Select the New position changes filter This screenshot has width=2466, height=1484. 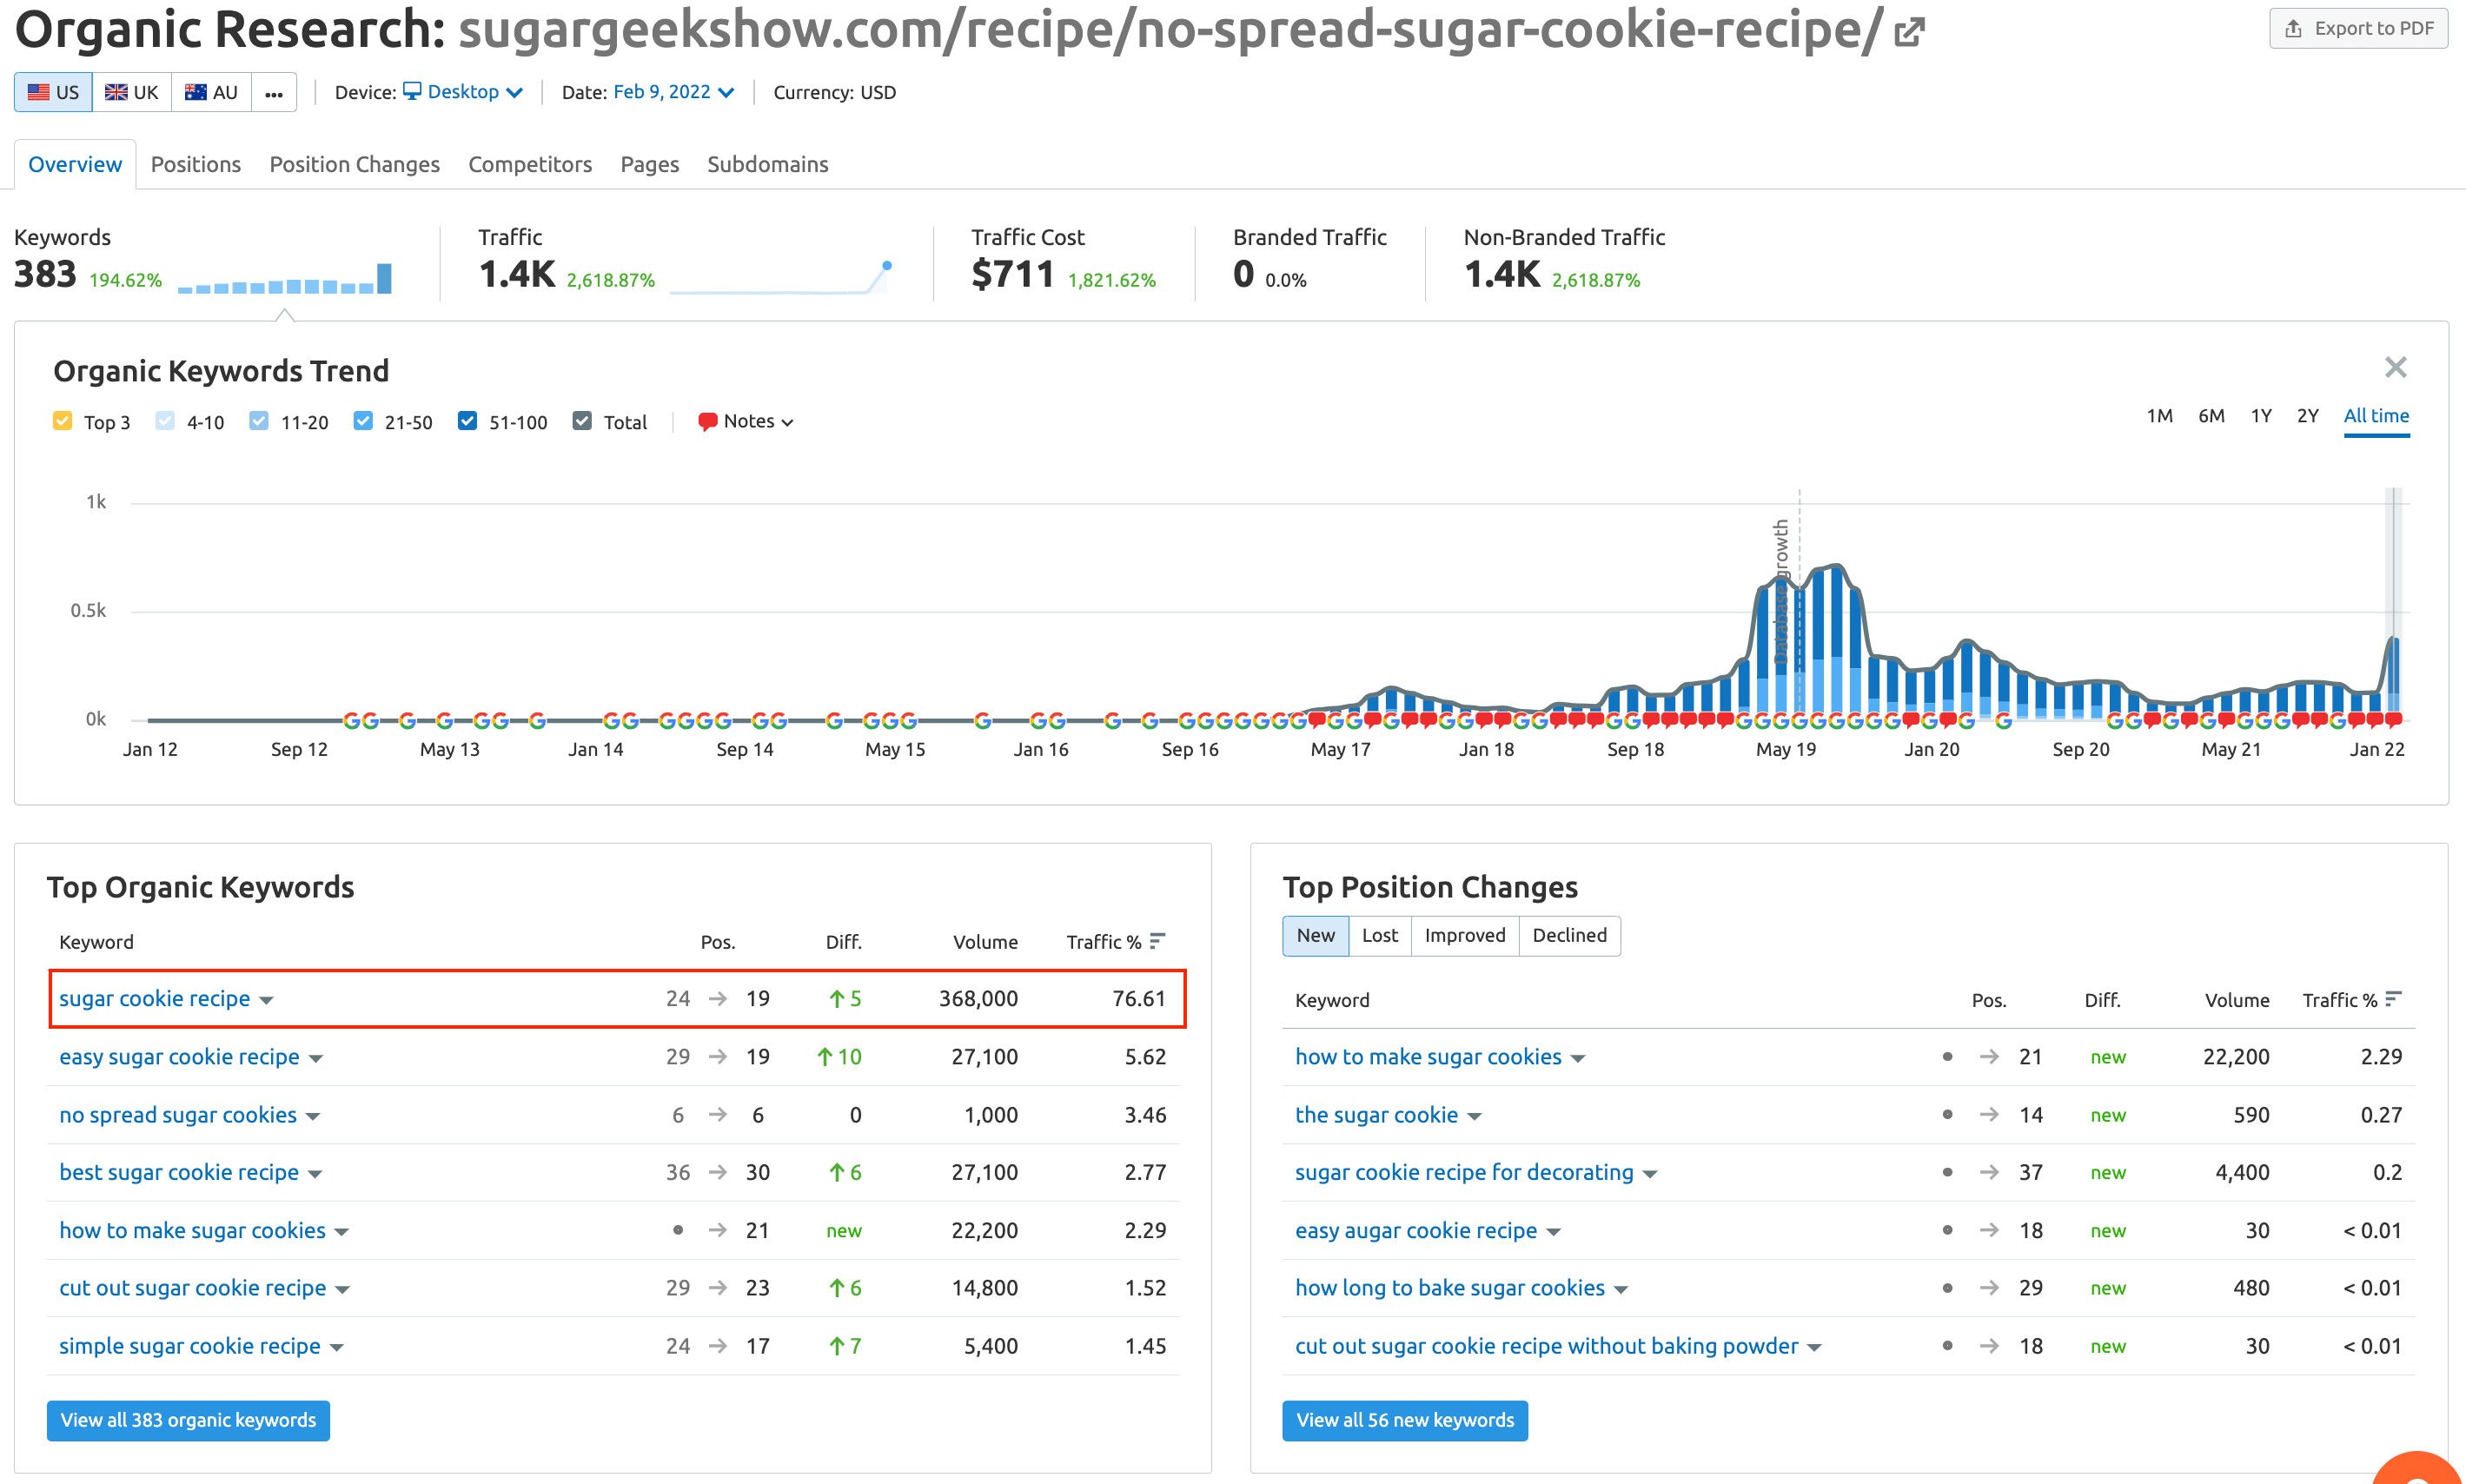pyautogui.click(x=1315, y=935)
